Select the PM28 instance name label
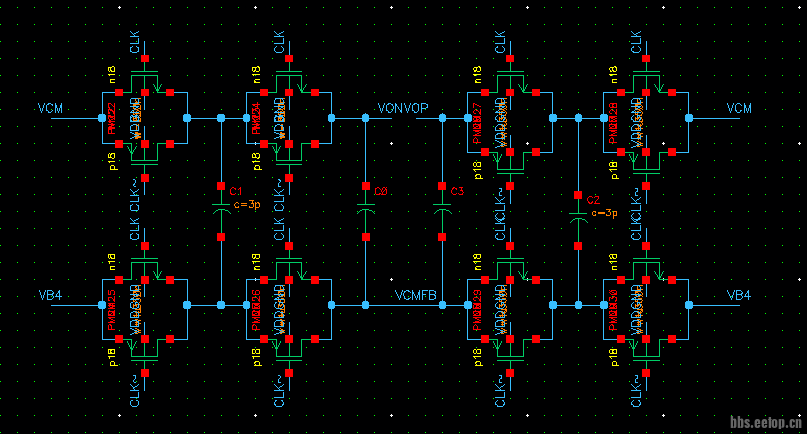 (x=613, y=124)
